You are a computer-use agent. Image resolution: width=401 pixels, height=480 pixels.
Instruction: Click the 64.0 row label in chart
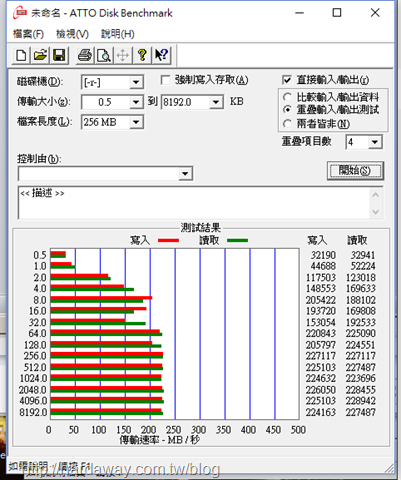click(37, 334)
